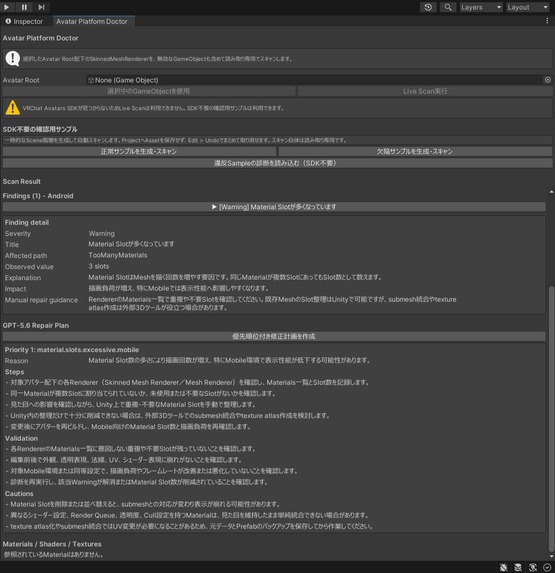This screenshot has width=555, height=573.
Task: Click the 優先順位付き修正計画を作成 button
Action: click(274, 337)
